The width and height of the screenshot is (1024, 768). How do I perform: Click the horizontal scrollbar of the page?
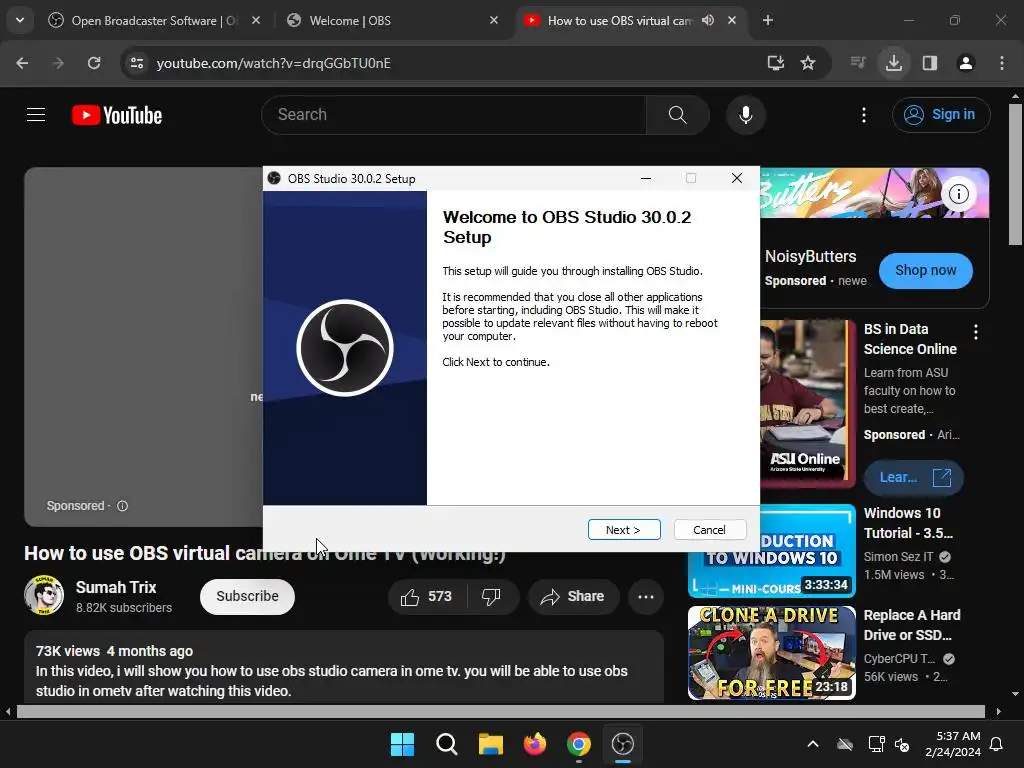[501, 711]
